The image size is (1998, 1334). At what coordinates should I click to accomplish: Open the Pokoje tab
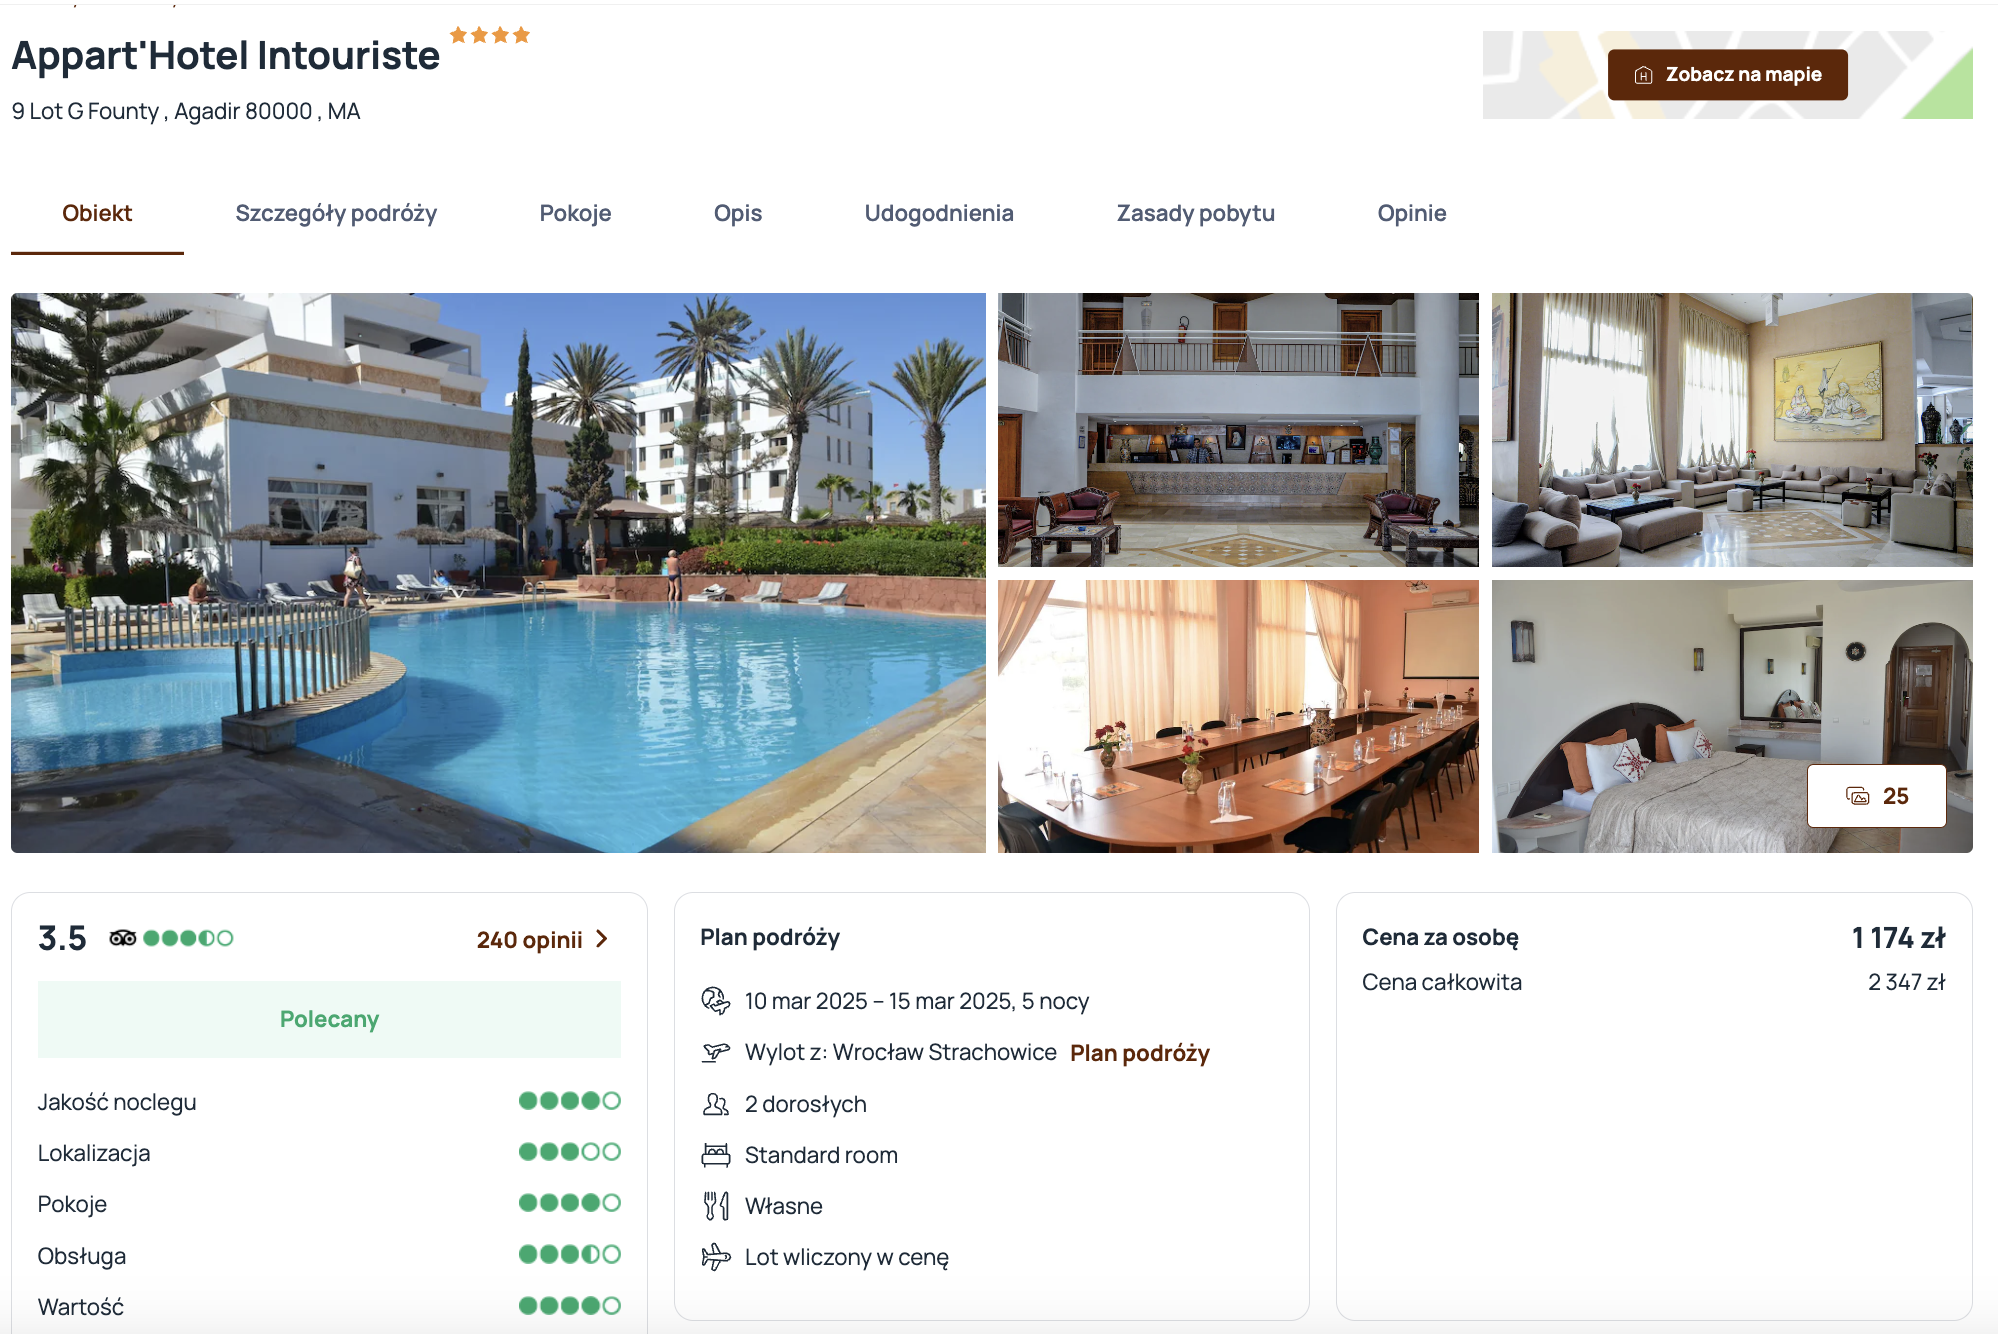(575, 213)
